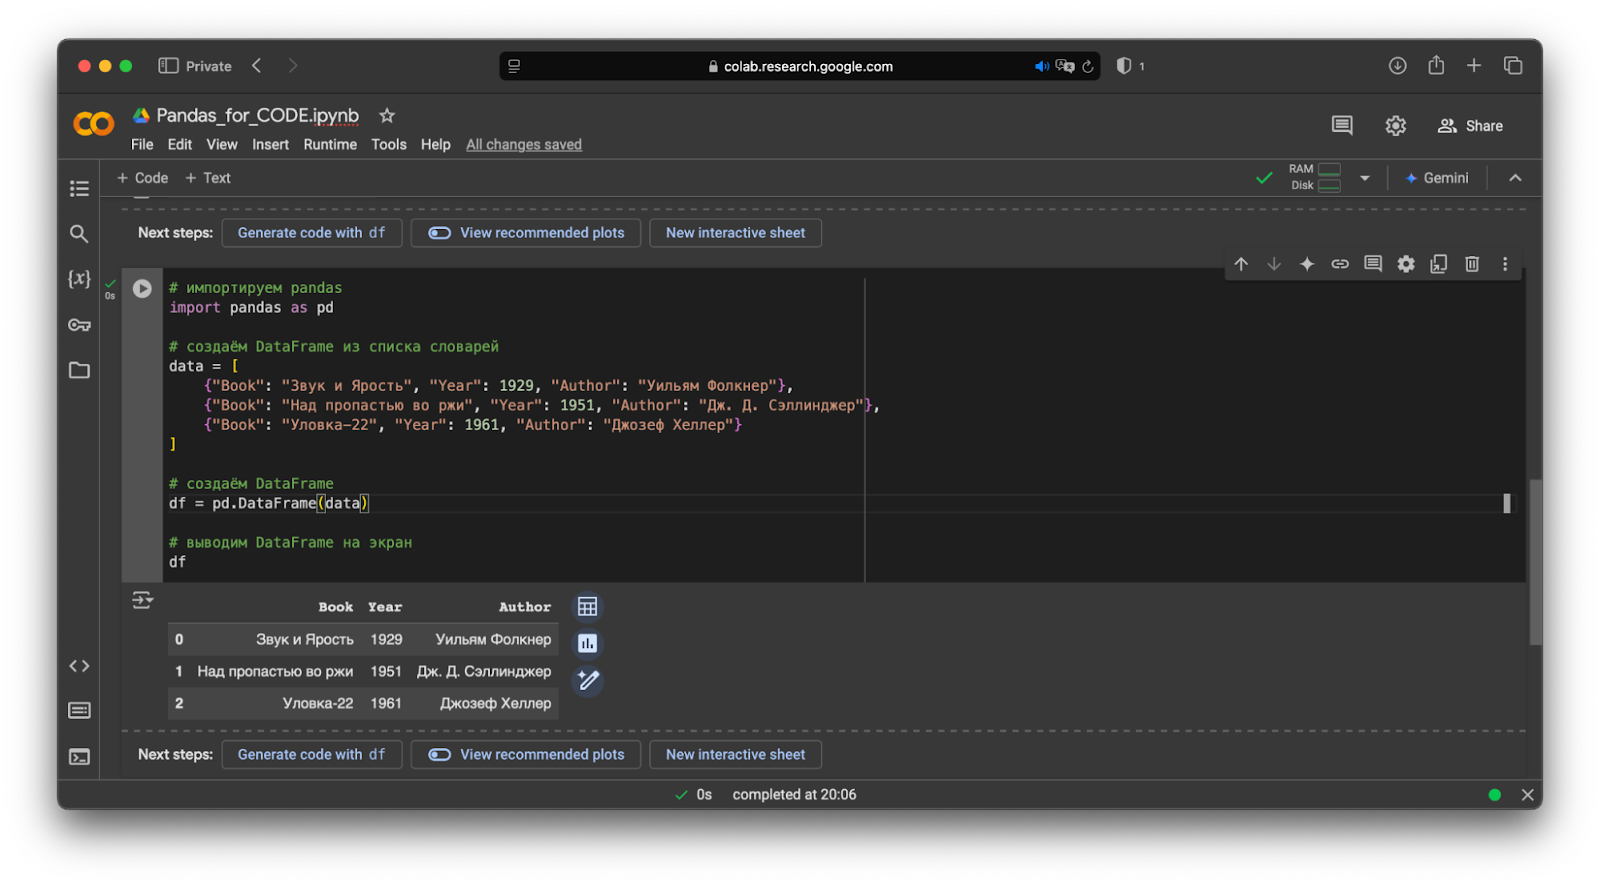This screenshot has width=1600, height=886.
Task: Run the code cell with play button
Action: [x=142, y=289]
